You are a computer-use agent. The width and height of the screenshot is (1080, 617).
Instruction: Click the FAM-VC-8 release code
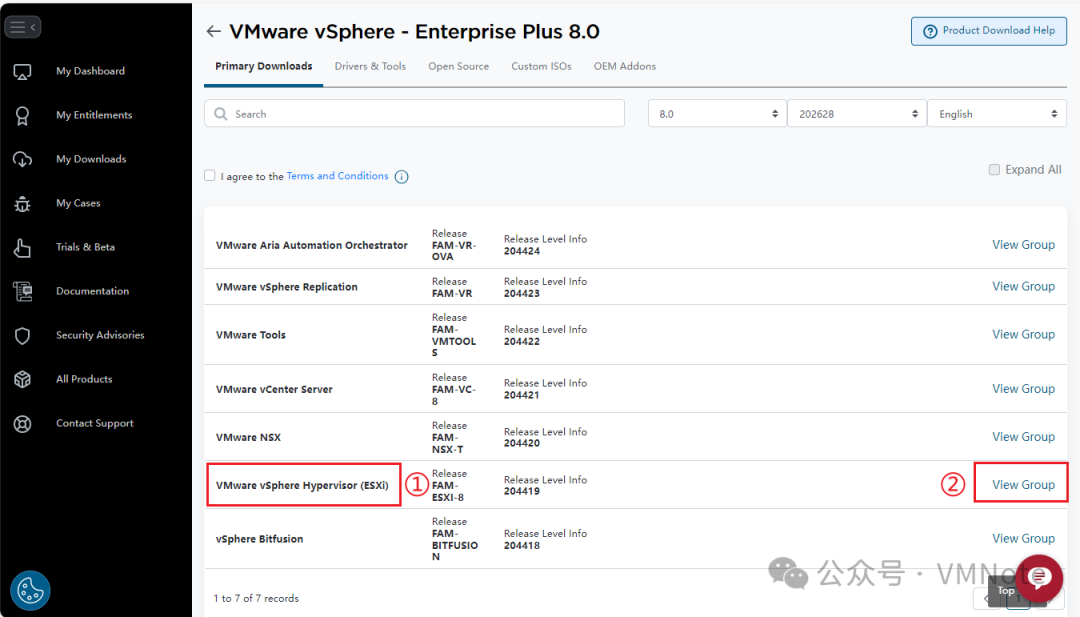tap(453, 395)
